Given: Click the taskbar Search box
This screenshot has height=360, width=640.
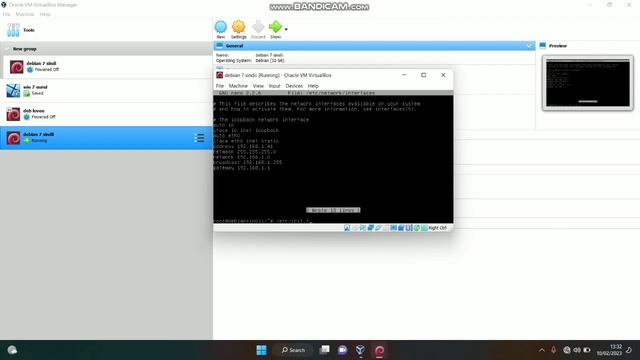Looking at the screenshot, I should coord(293,350).
